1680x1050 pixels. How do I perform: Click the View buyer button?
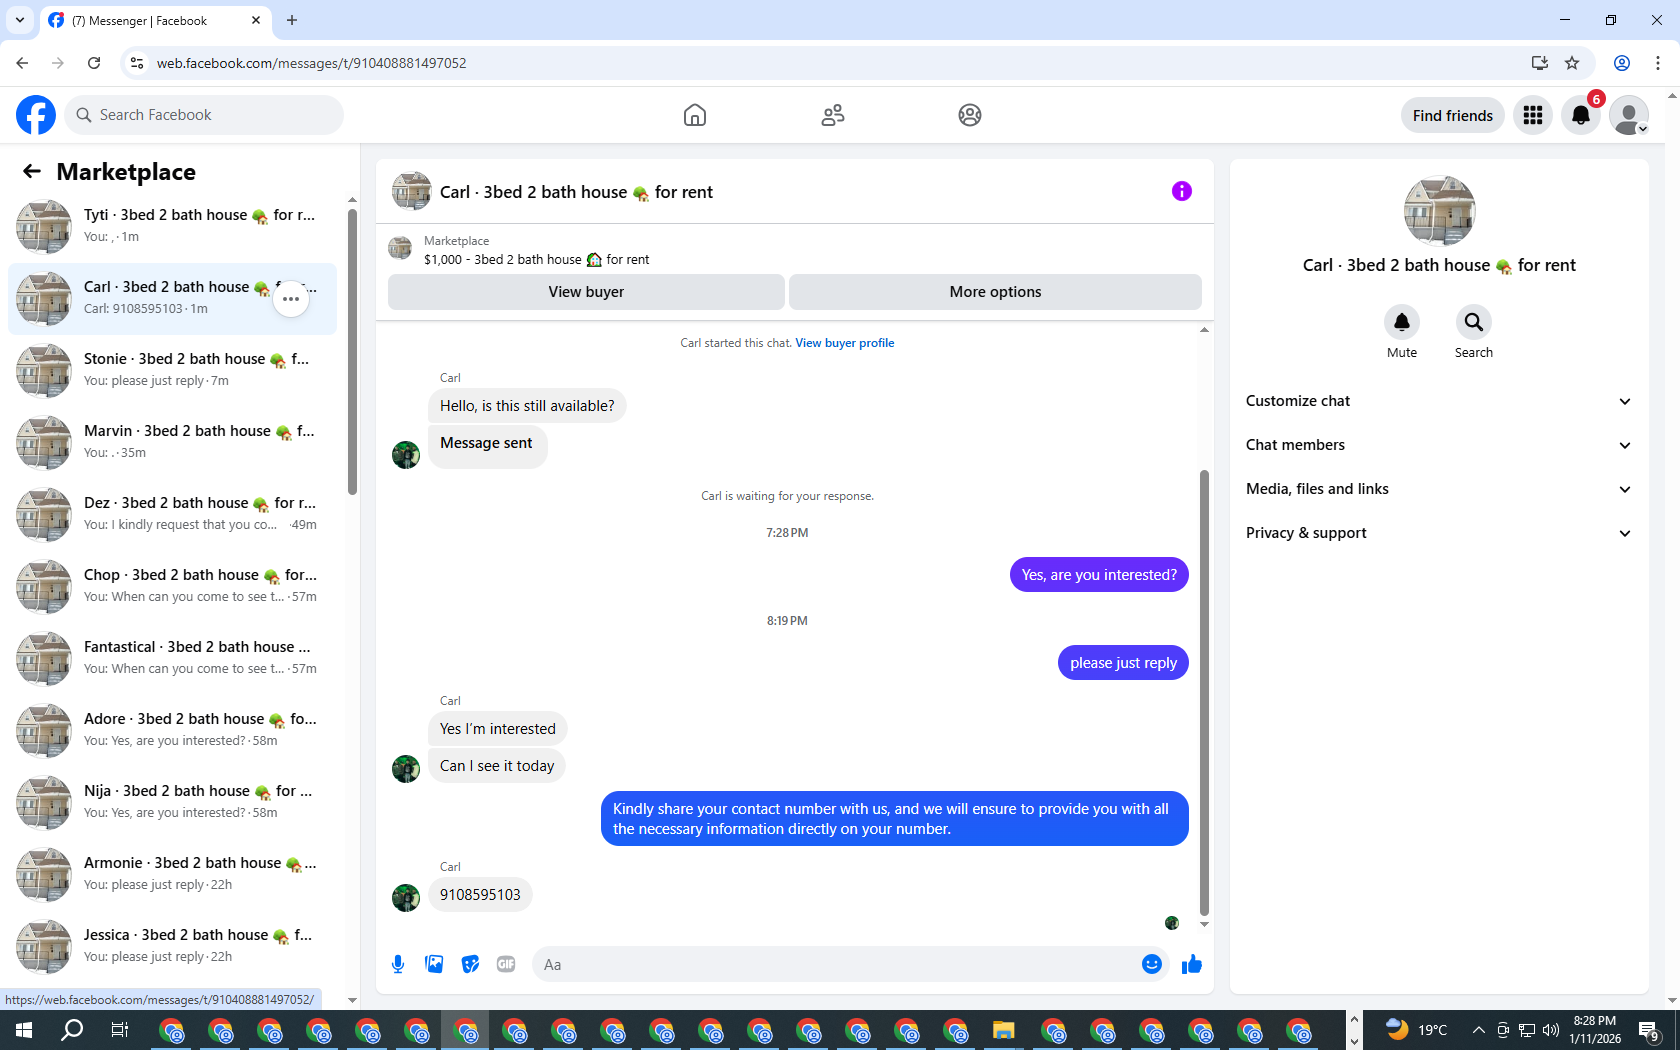coord(586,292)
